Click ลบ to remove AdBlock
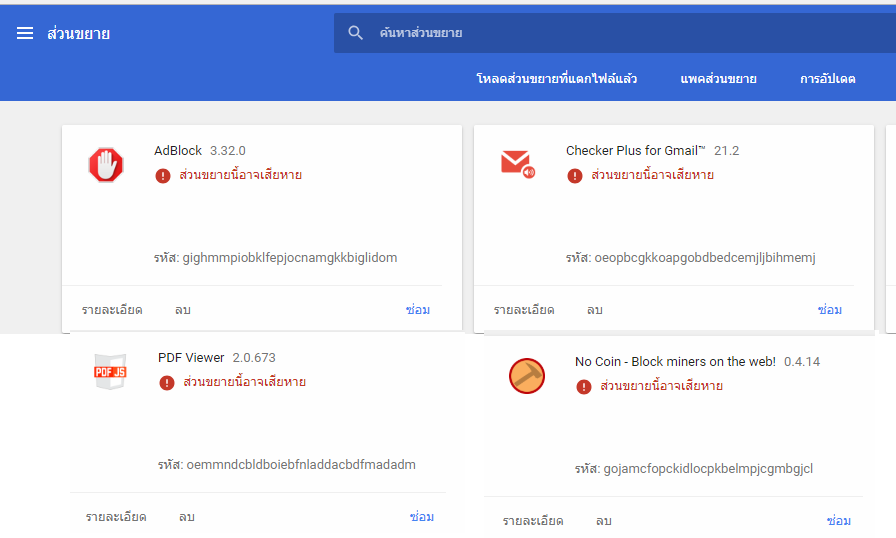896x538 pixels. (183, 310)
